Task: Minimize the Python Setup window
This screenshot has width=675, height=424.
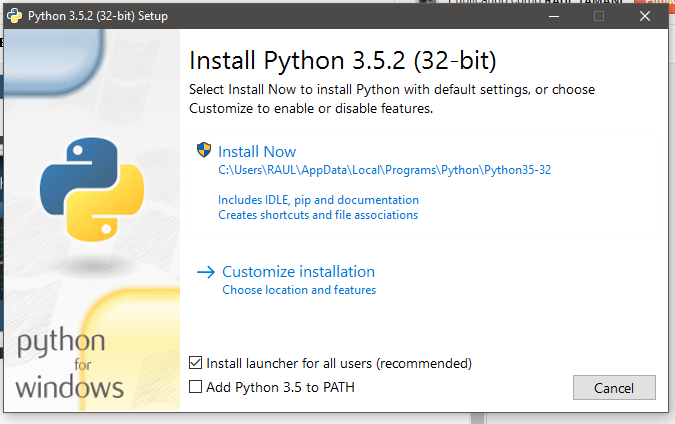Action: [x=554, y=16]
